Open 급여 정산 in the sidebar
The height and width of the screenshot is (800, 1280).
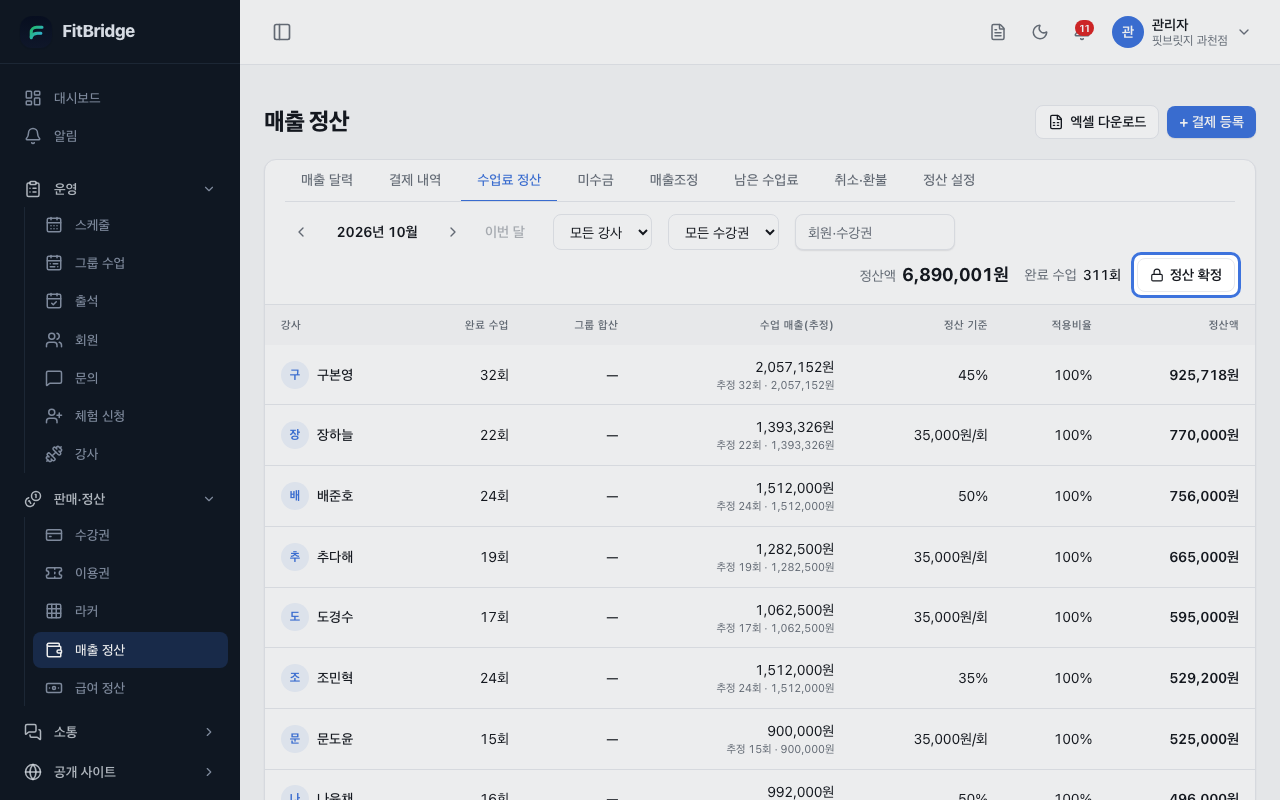coord(130,688)
